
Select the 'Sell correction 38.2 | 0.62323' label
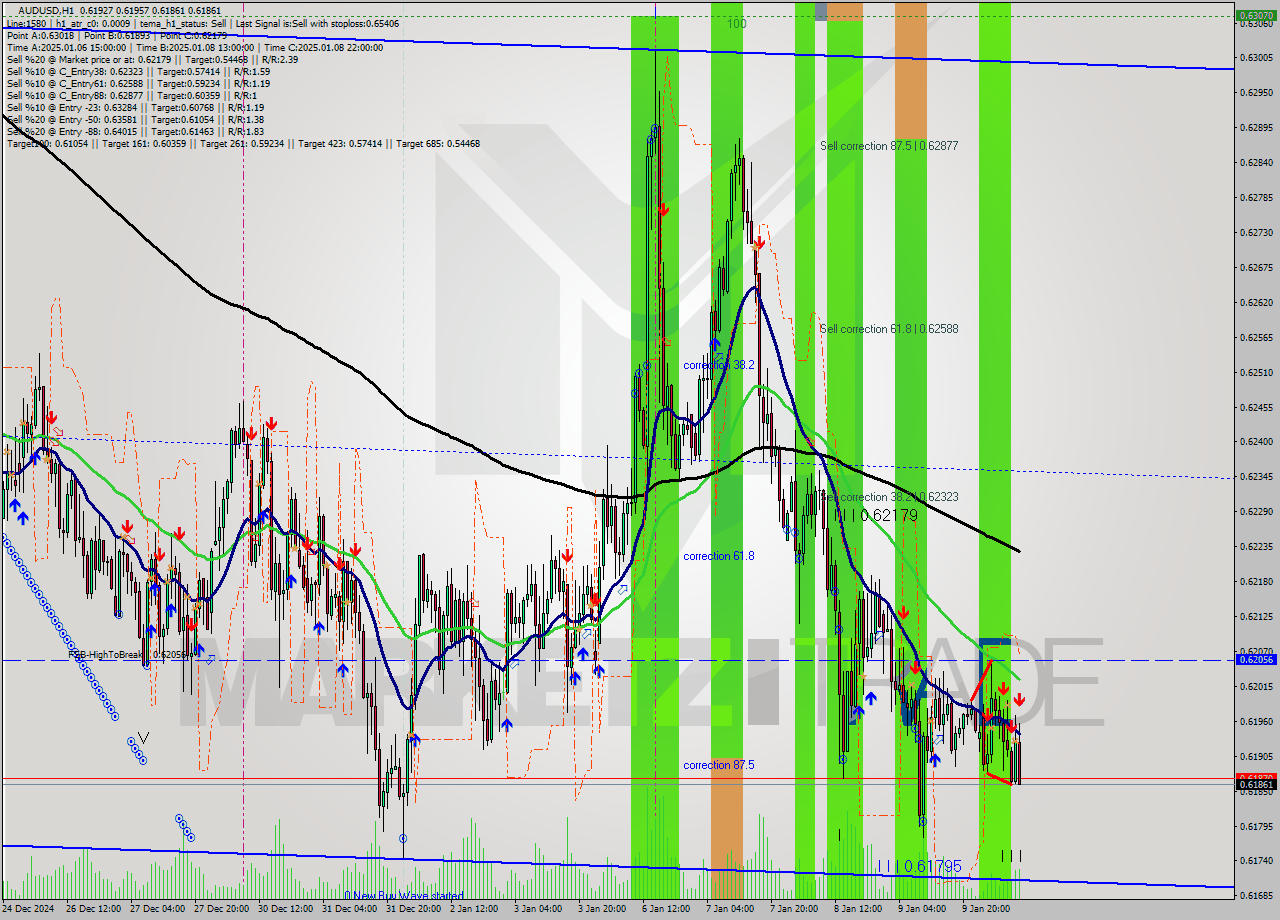pyautogui.click(x=889, y=497)
